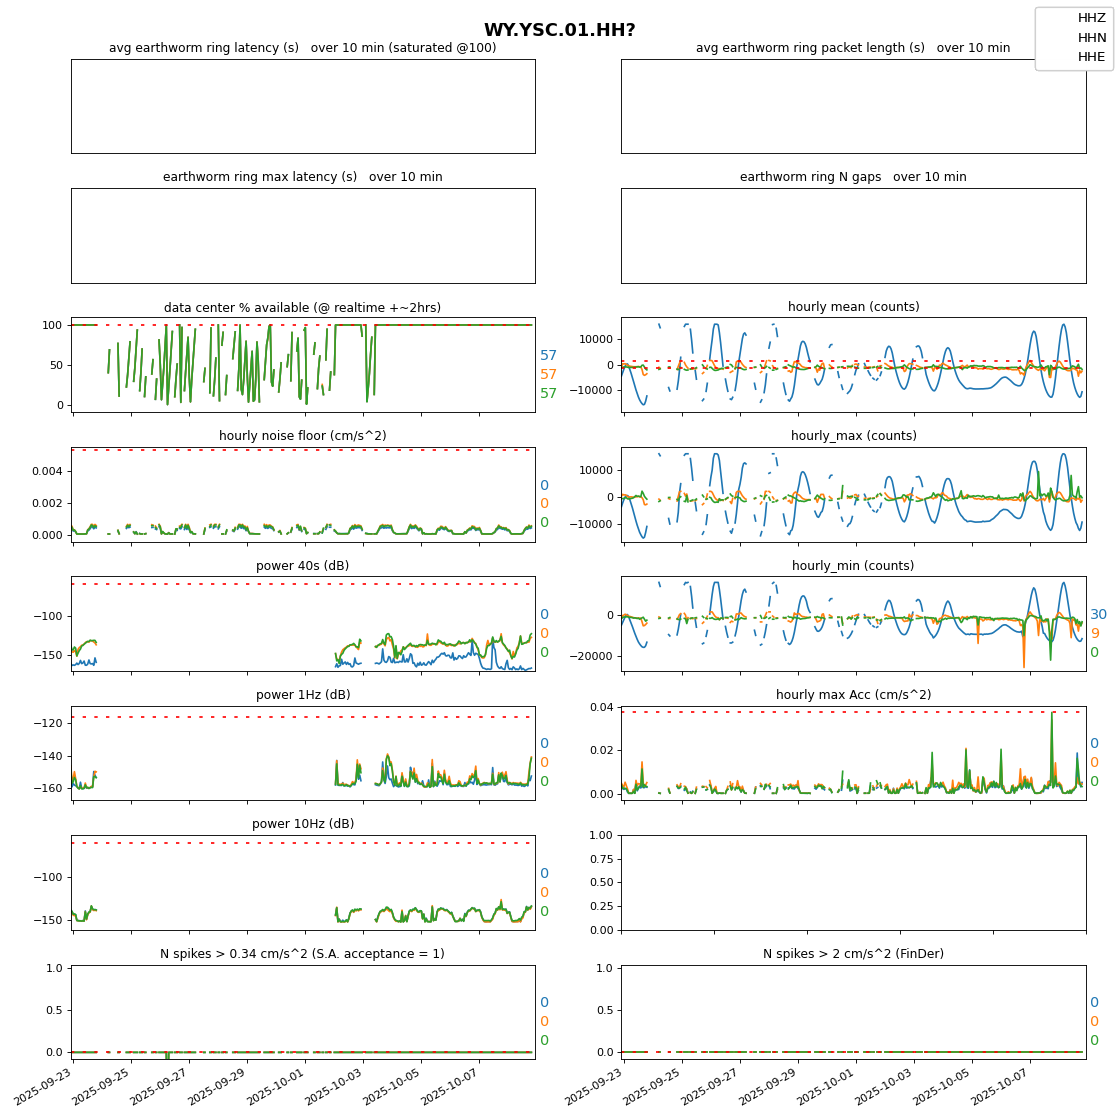Click inside the empty avg ring latency plot
1120x1120 pixels.
click(x=302, y=106)
